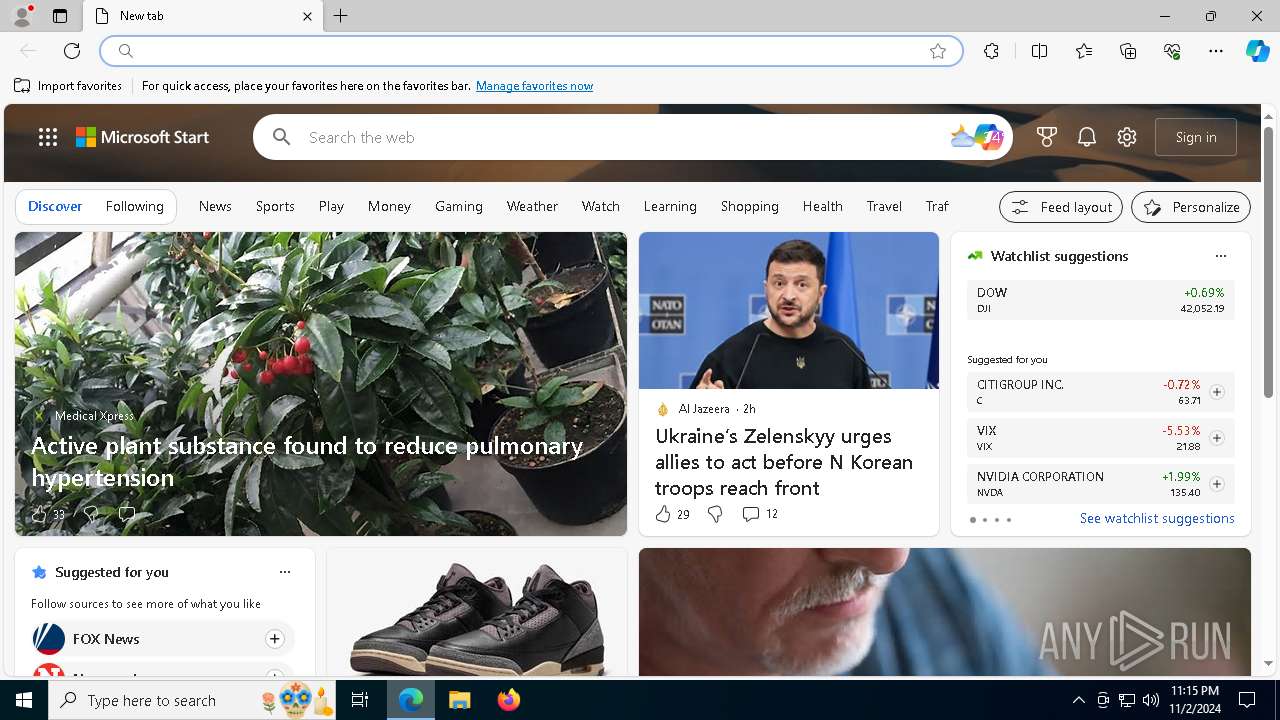Open the Health category
Screen dimensions: 1280x720
[823, 207]
